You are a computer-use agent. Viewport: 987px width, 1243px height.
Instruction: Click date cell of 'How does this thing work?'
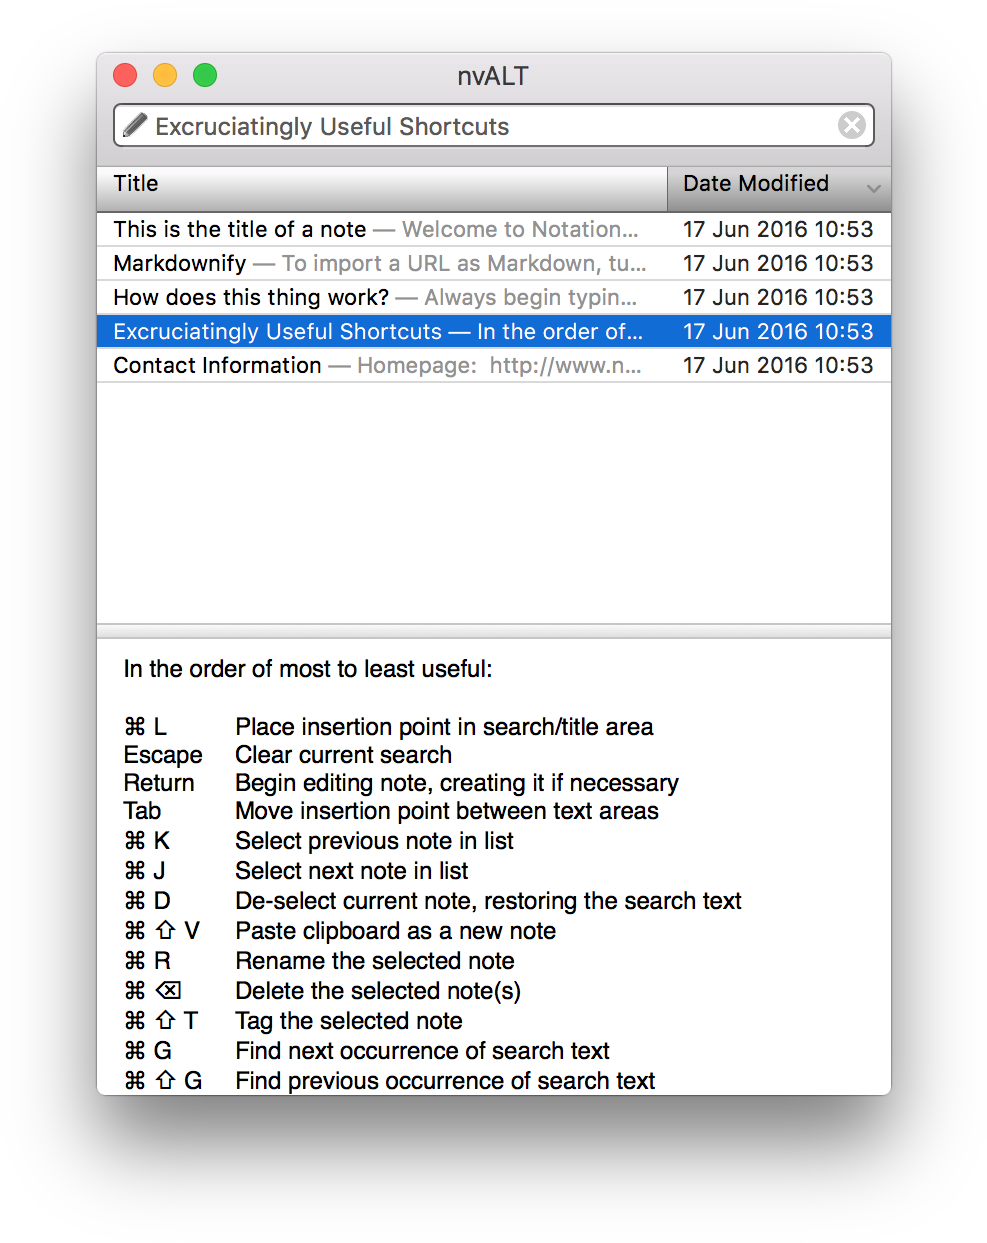click(778, 297)
